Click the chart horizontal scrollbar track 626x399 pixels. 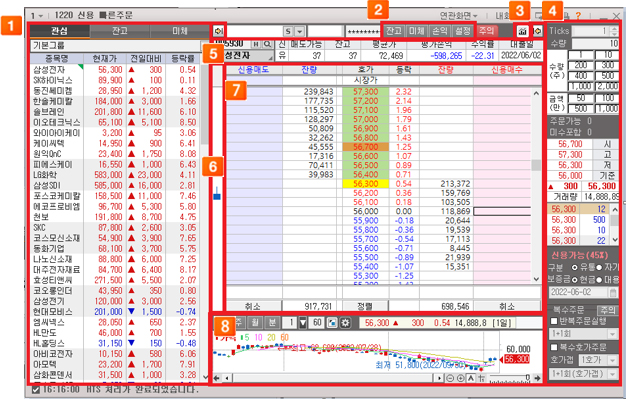[333, 378]
